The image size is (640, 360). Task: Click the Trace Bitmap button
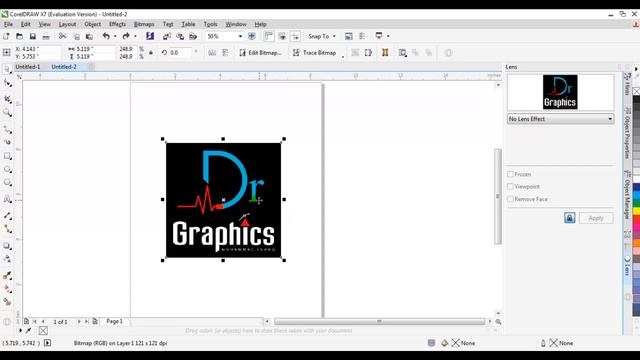(315, 53)
